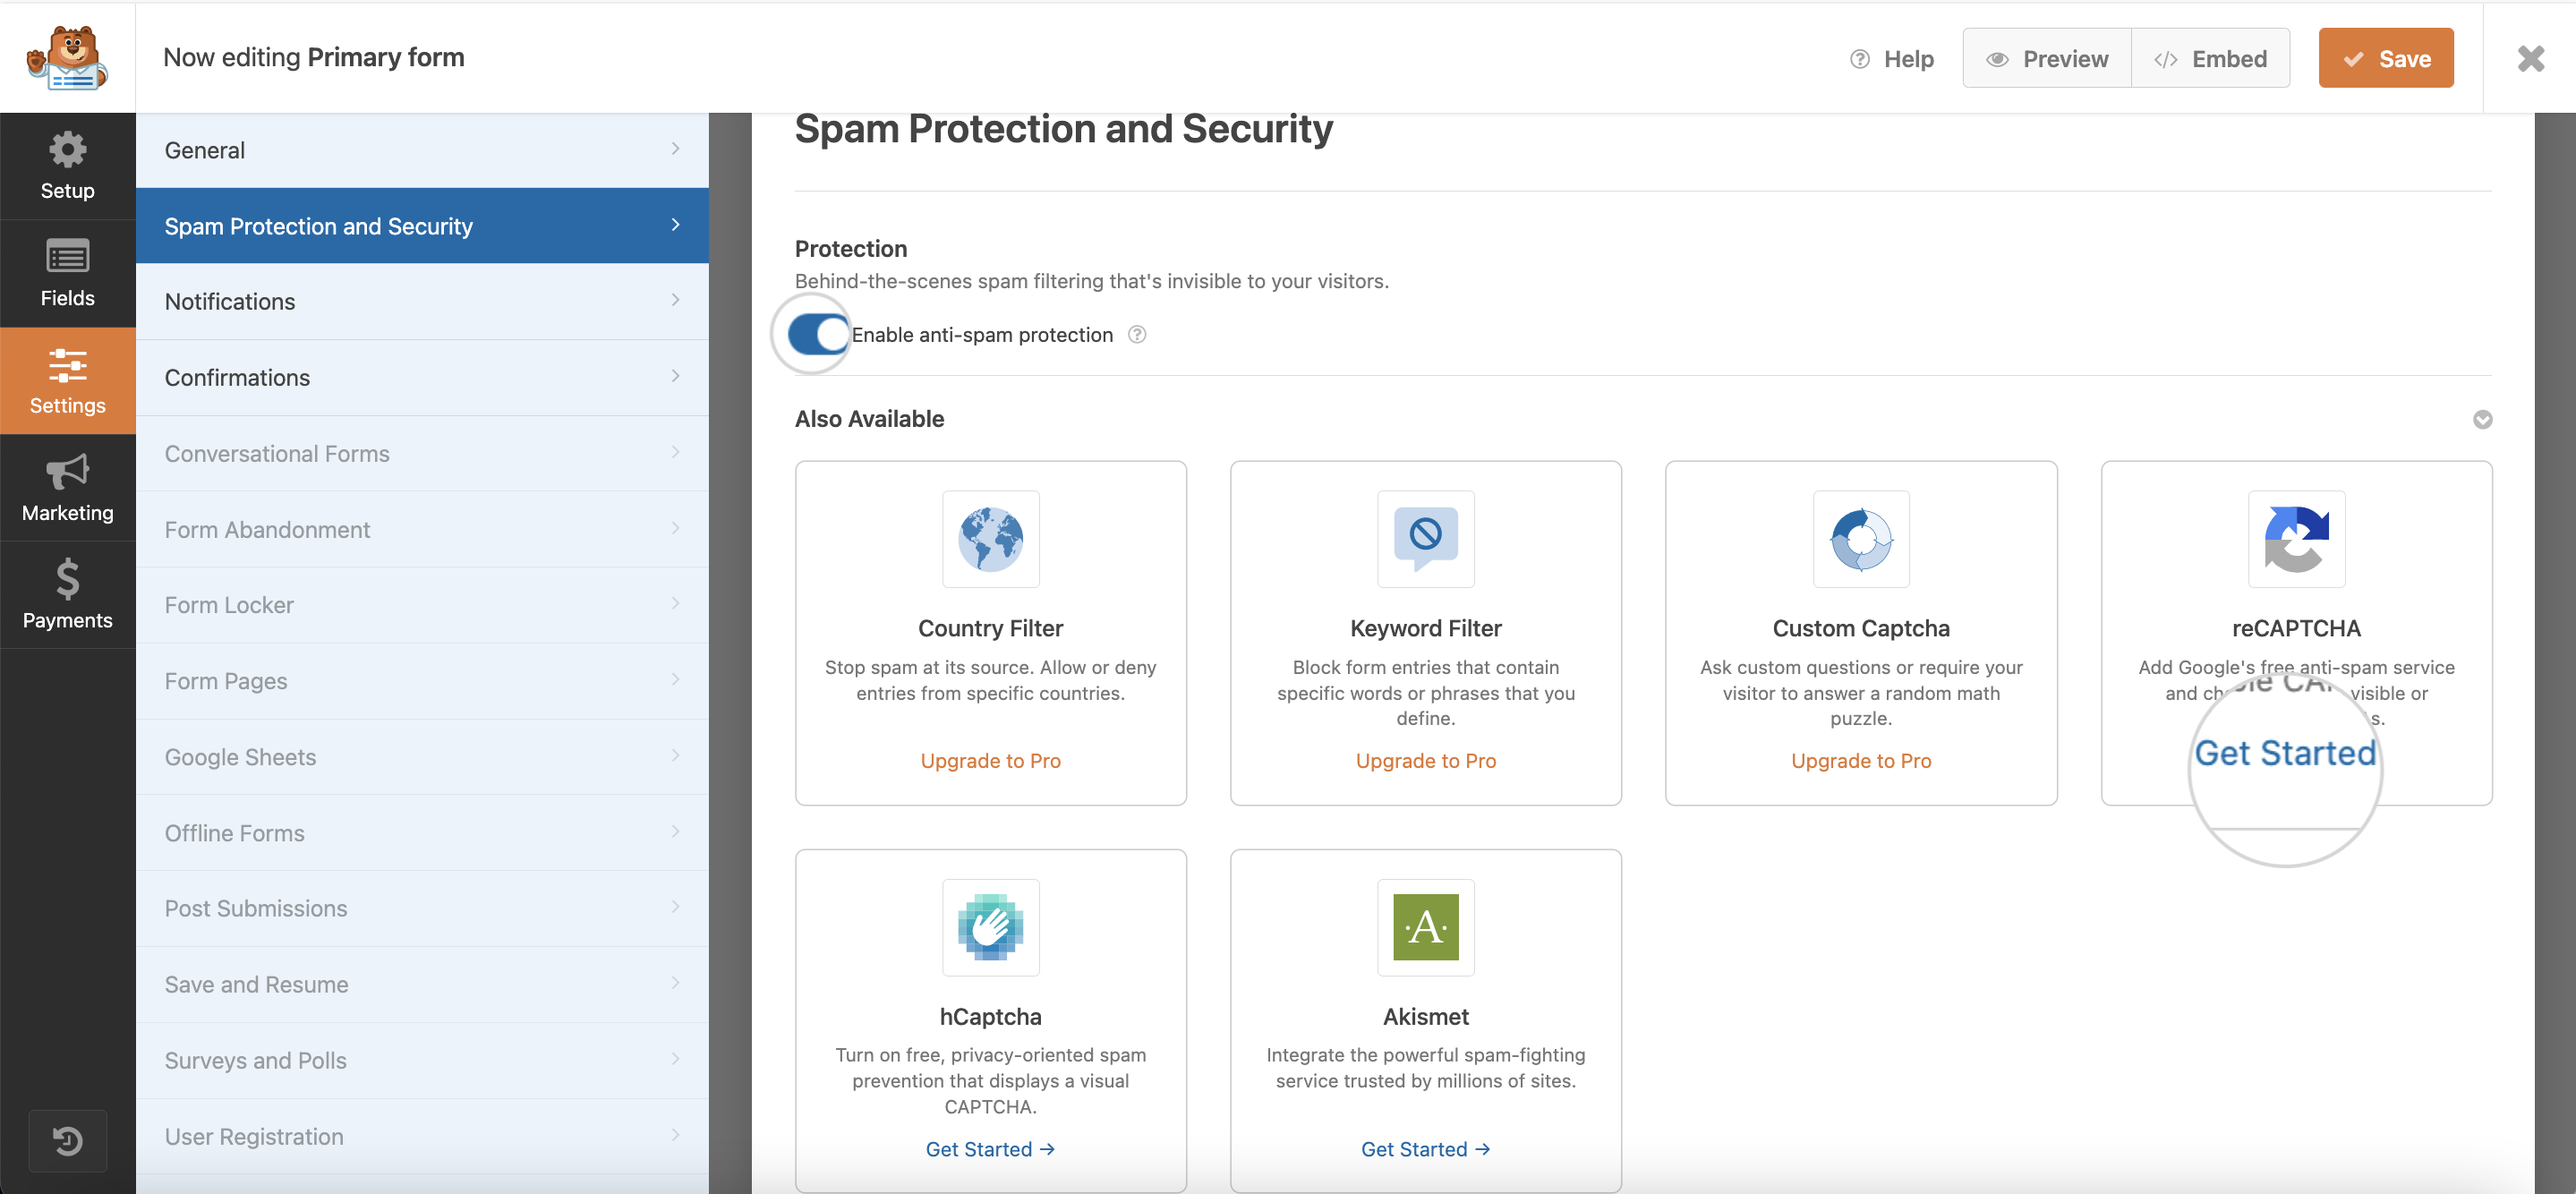This screenshot has width=2576, height=1194.
Task: Click the Country Filter globe icon
Action: pos(990,539)
